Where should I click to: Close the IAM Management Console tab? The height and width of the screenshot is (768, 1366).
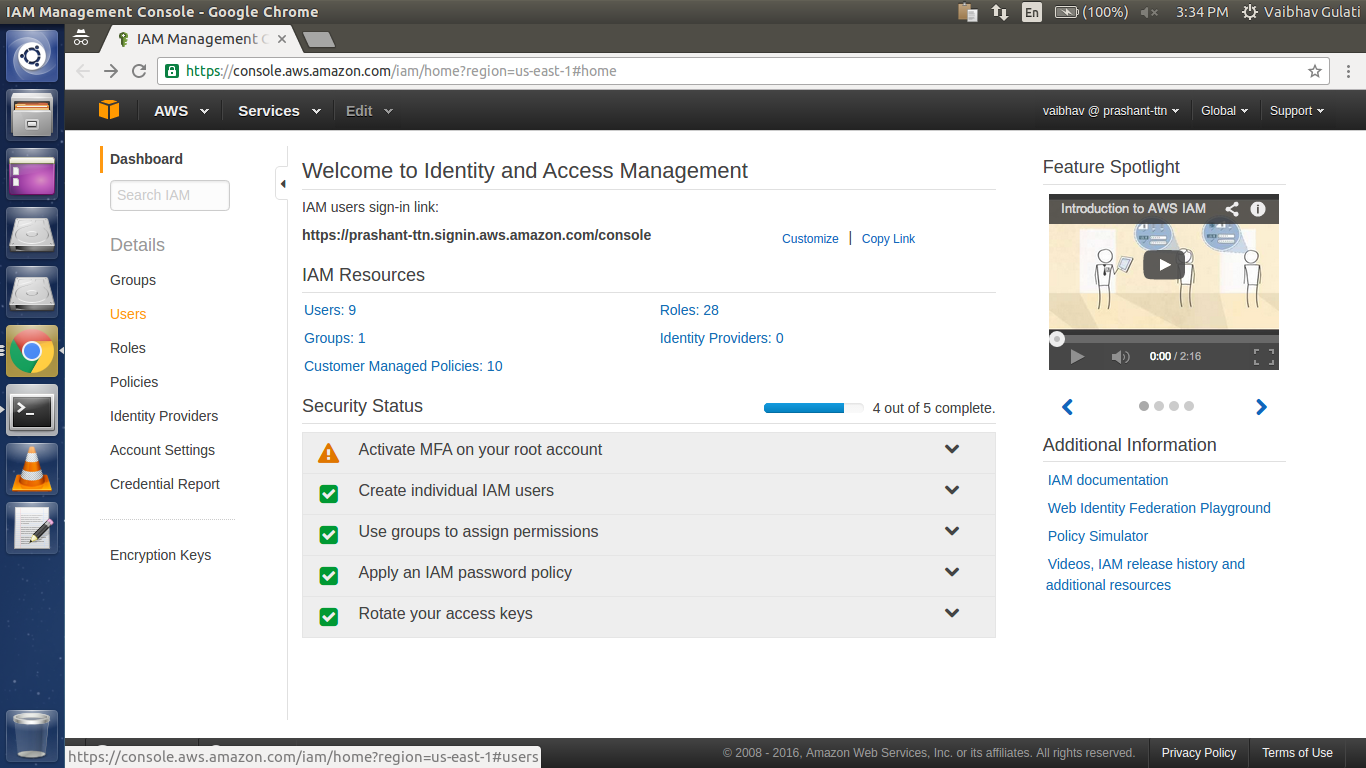click(x=282, y=39)
